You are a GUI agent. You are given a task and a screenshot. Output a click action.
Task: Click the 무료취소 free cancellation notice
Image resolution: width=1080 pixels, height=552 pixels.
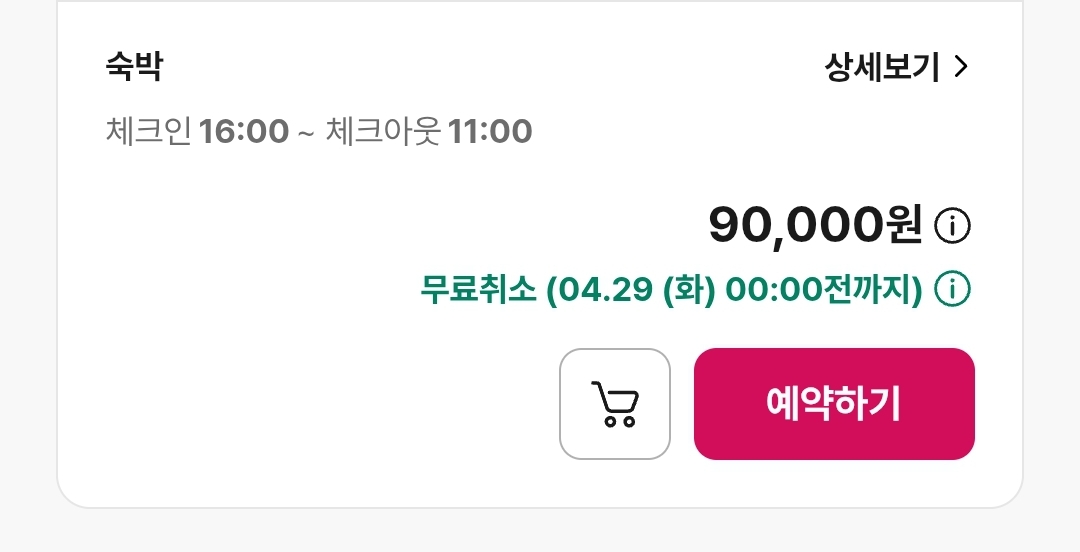tap(672, 289)
